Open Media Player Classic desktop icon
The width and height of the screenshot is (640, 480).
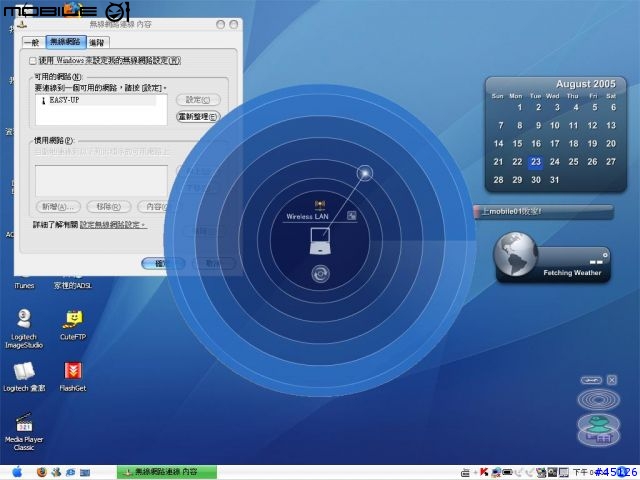click(24, 431)
